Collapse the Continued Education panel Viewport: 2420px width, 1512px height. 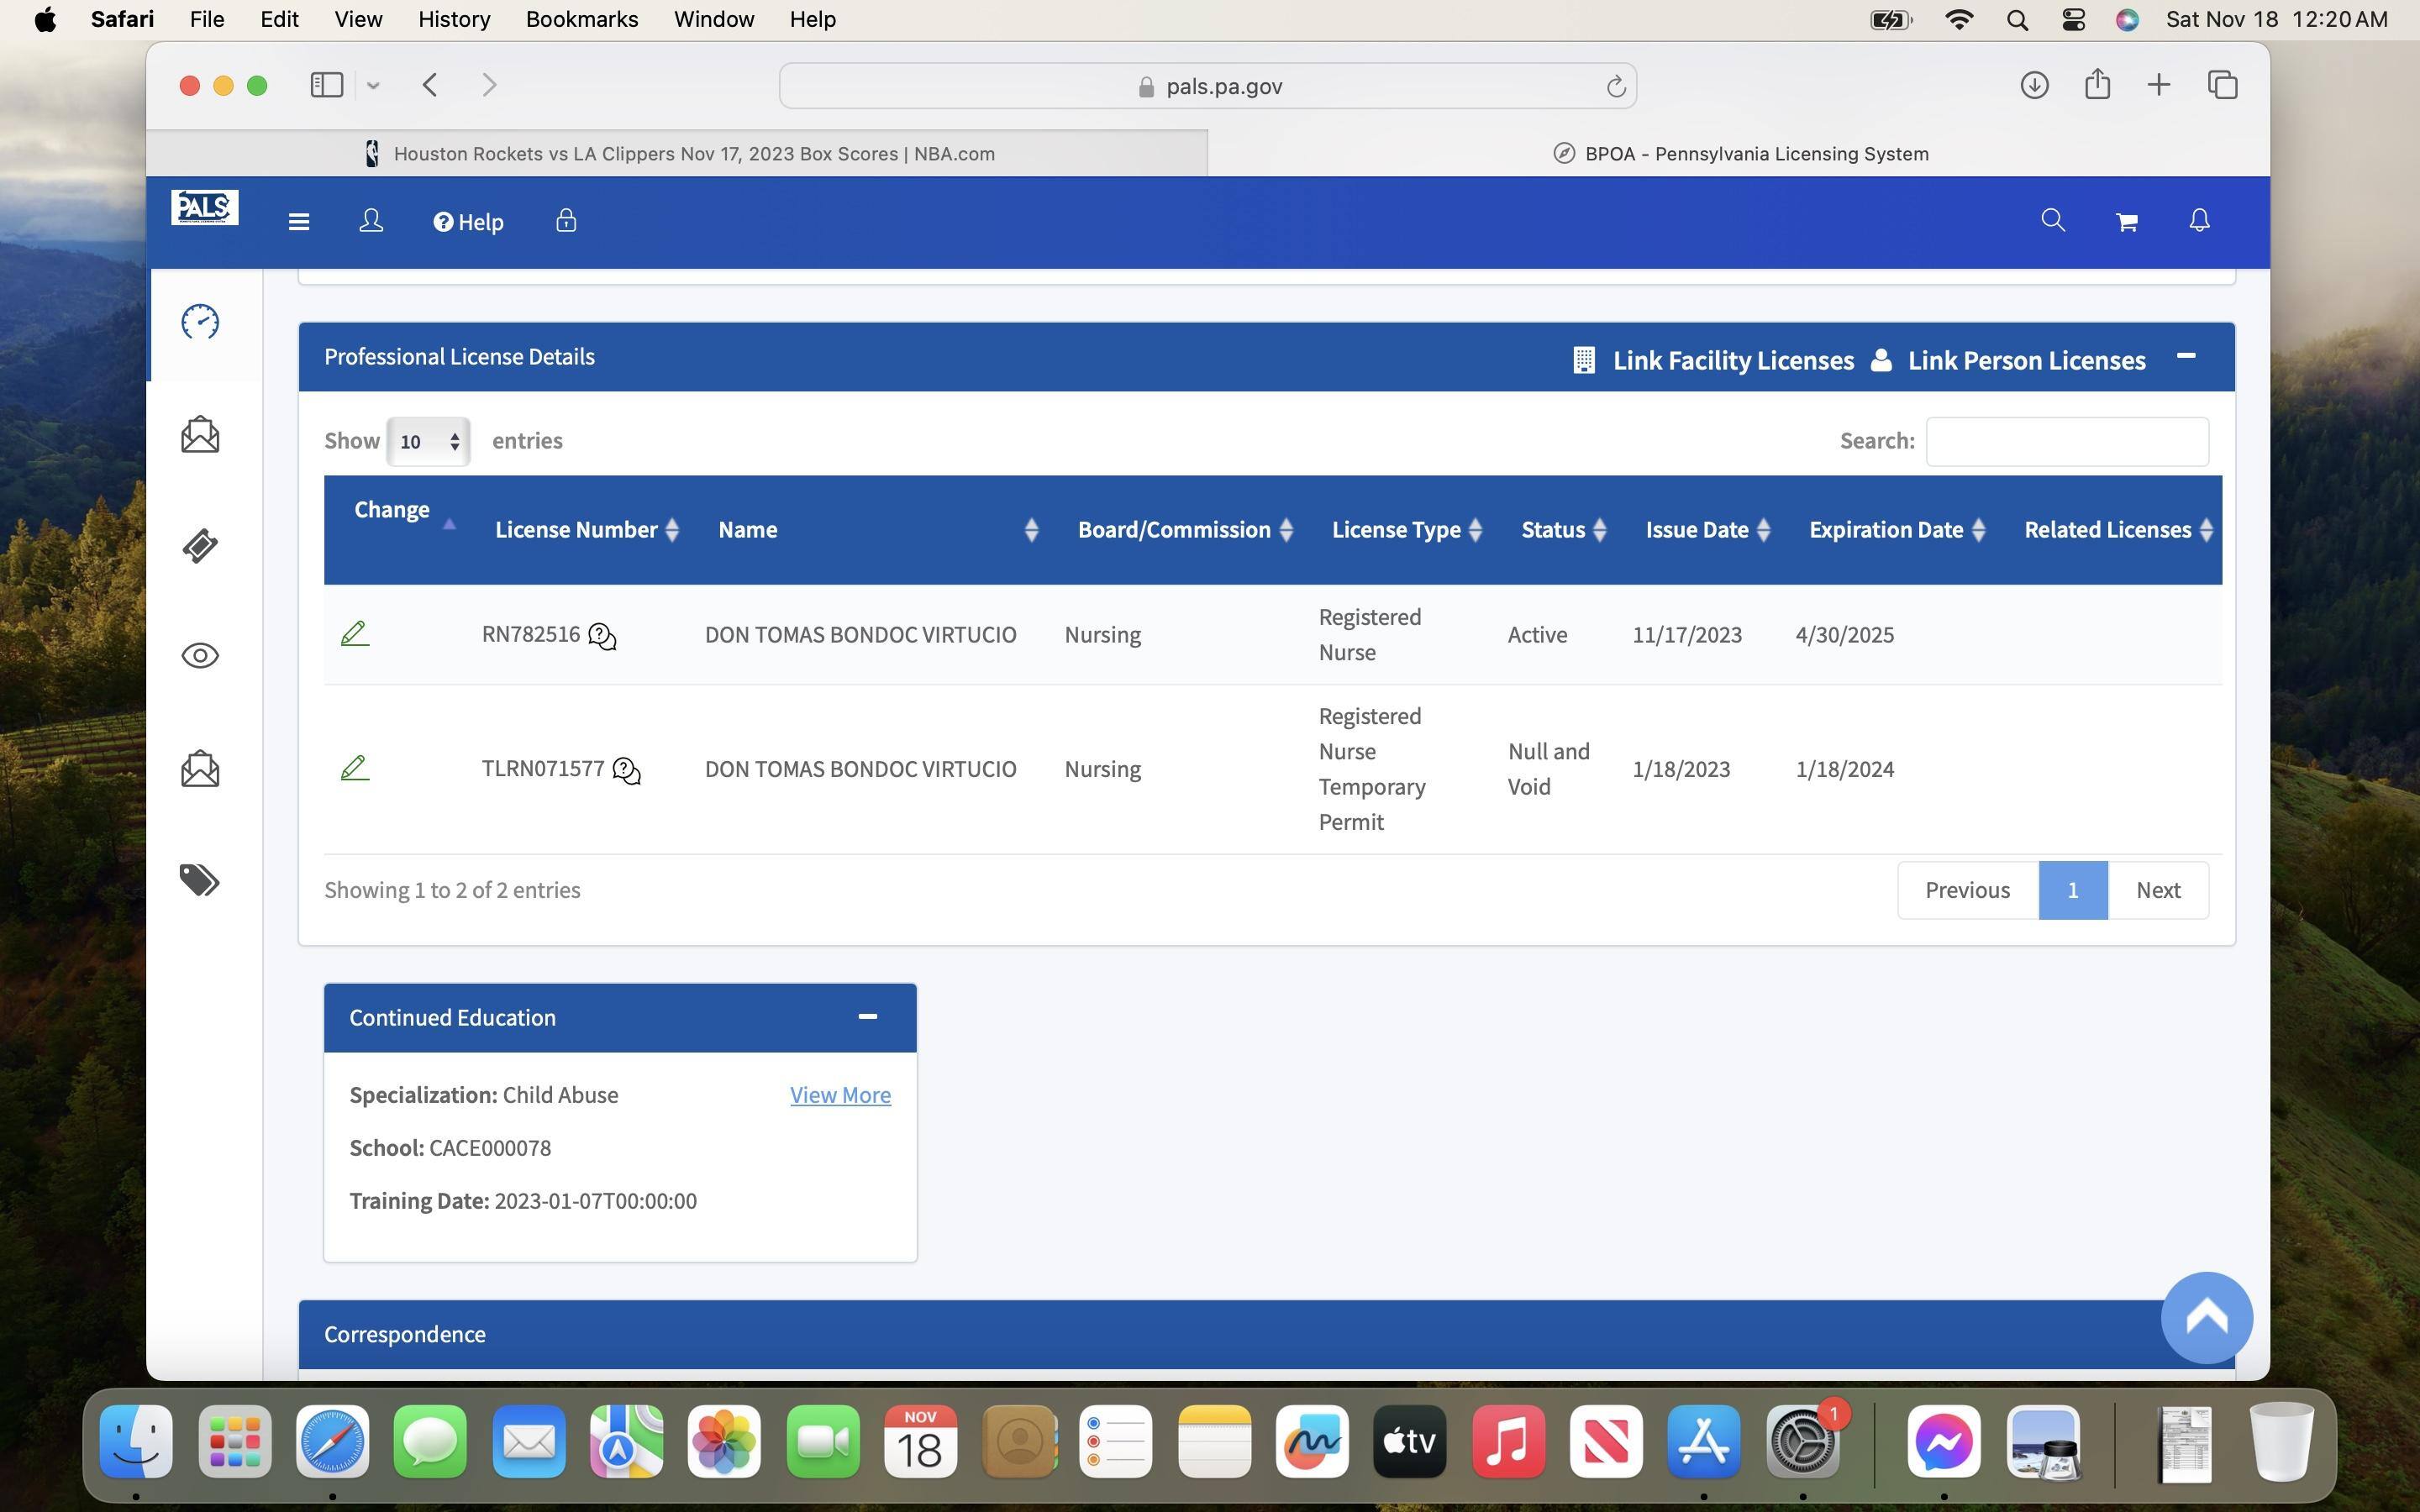[867, 1017]
